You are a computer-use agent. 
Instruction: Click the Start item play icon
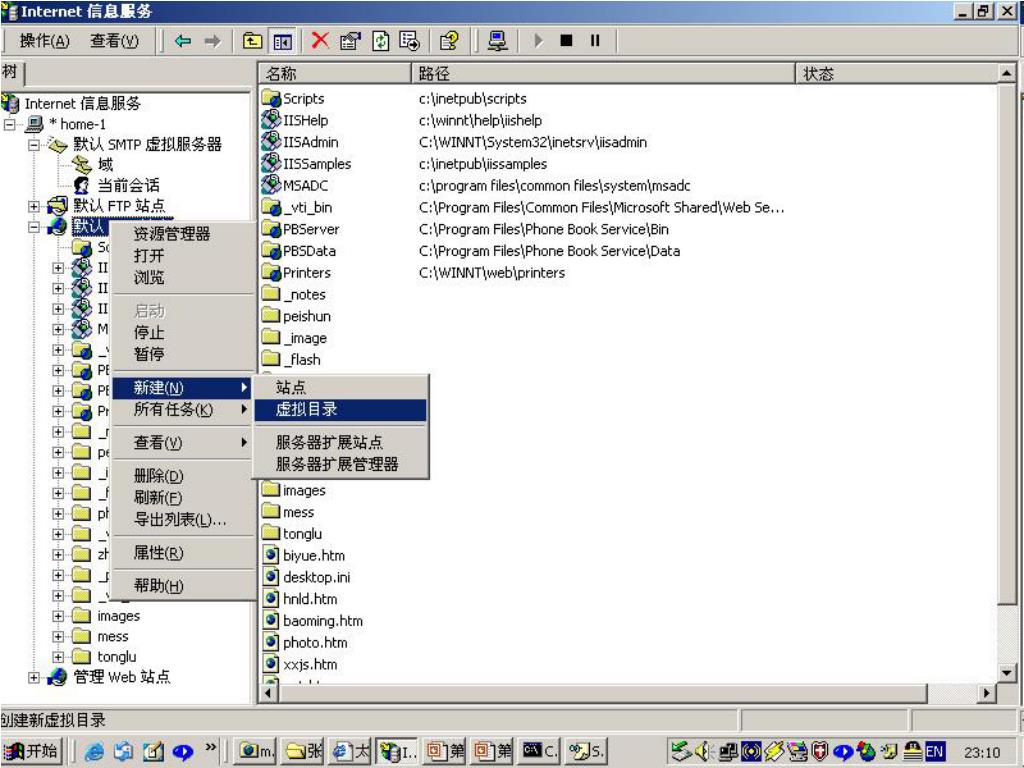(x=538, y=40)
